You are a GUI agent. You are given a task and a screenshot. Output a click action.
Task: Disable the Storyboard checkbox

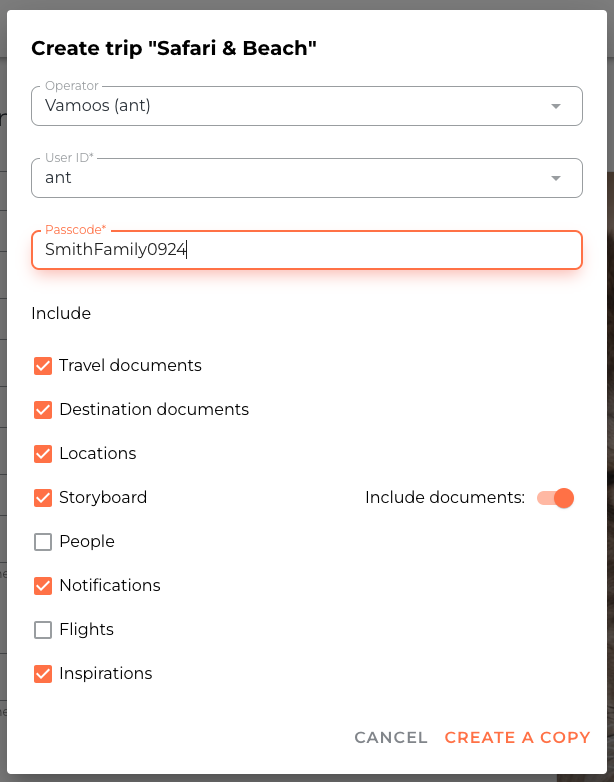[x=43, y=498]
